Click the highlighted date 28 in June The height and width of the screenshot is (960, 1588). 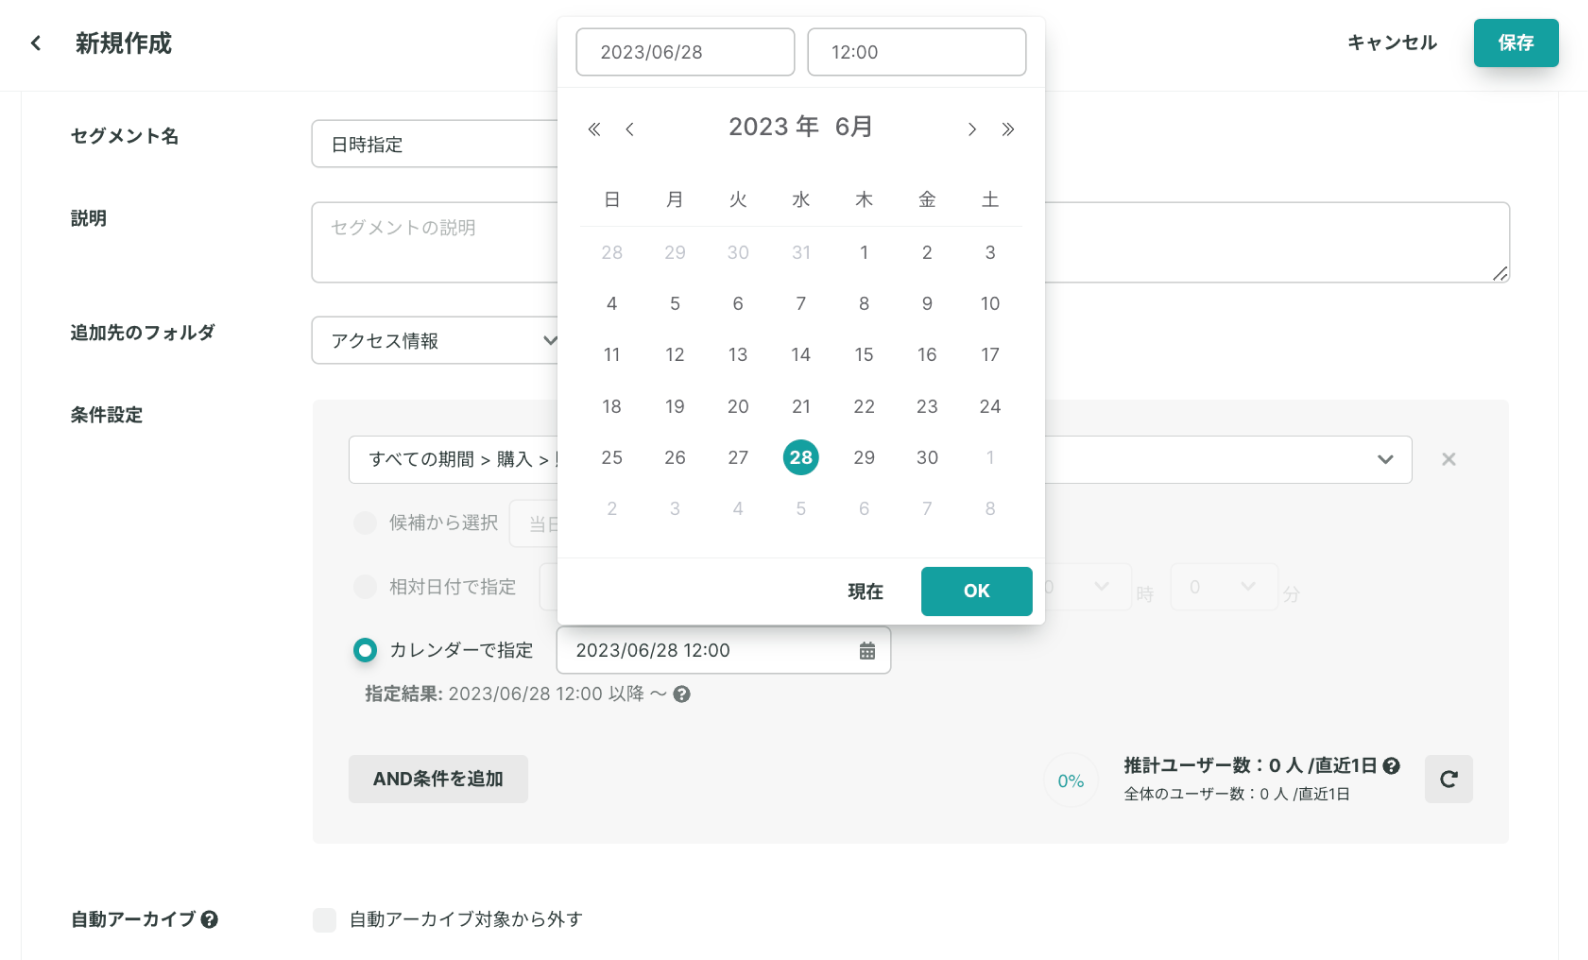[x=801, y=458]
